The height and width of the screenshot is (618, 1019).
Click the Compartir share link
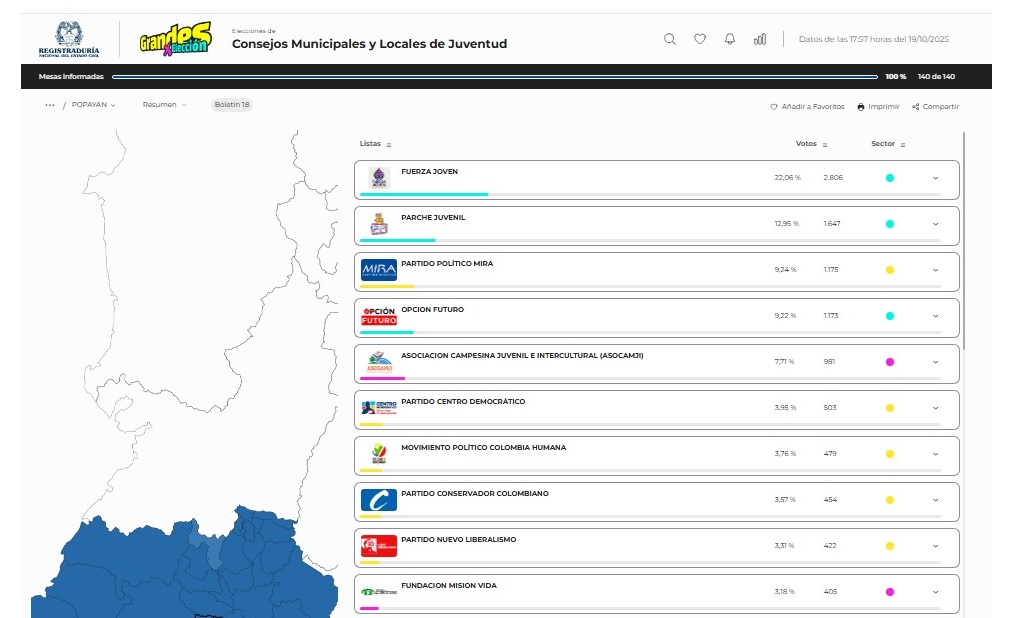pyautogui.click(x=935, y=107)
